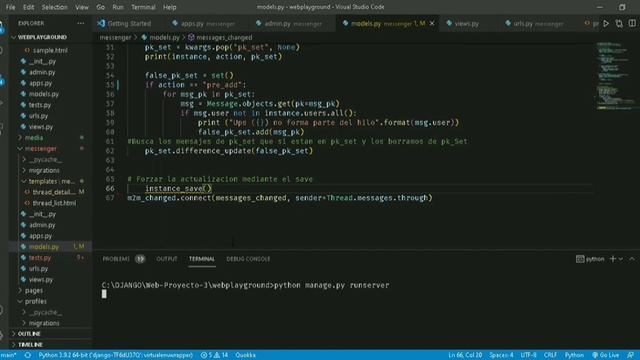640x360 pixels.
Task: Add a new terminal with plus
Action: (613, 259)
